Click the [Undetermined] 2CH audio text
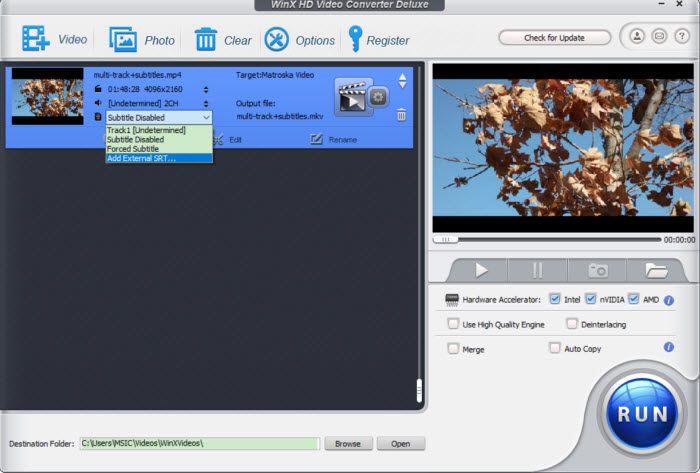Screen dimensions: 700x473 click(x=143, y=103)
